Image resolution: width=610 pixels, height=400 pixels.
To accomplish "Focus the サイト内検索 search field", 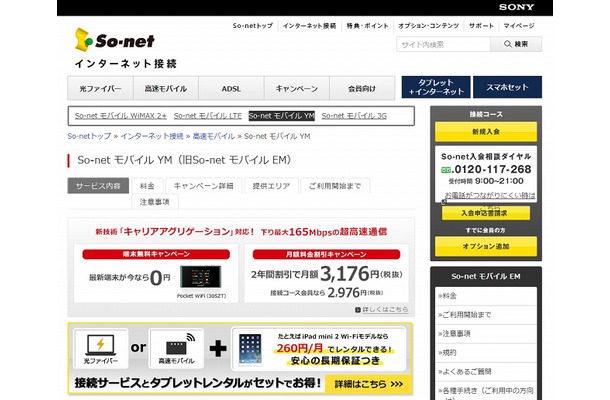I will (x=443, y=44).
